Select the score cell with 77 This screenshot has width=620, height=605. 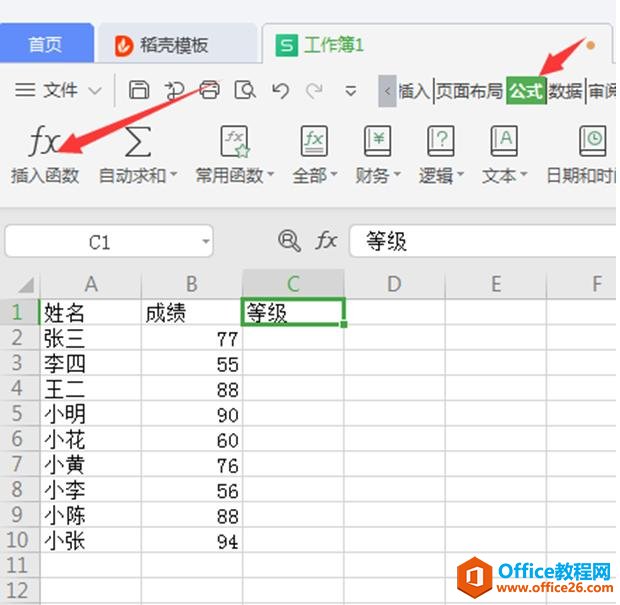tap(192, 338)
